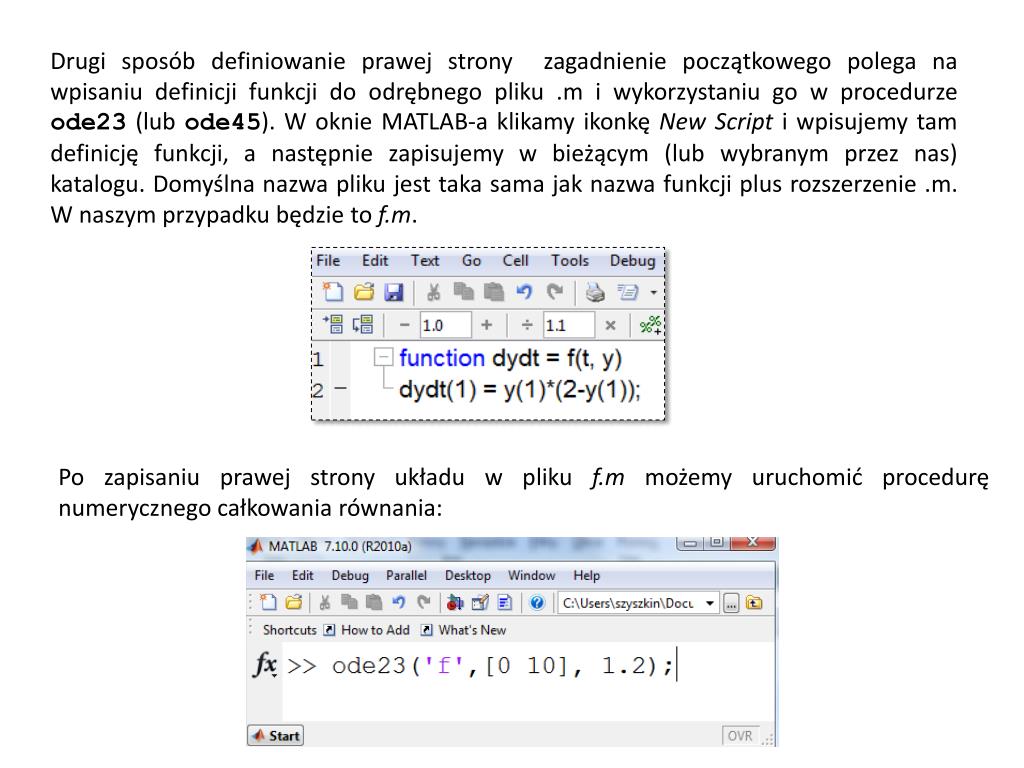The width and height of the screenshot is (1024, 768).
Task: Click the show functions icon beside printer
Action: [x=628, y=292]
